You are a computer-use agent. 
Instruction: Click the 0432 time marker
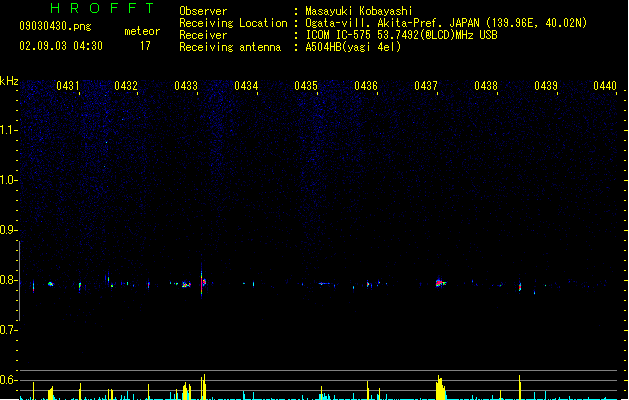click(126, 86)
